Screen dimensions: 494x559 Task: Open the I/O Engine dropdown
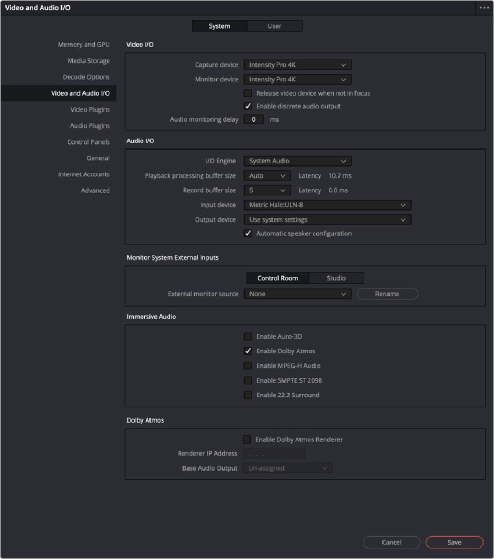coord(298,161)
